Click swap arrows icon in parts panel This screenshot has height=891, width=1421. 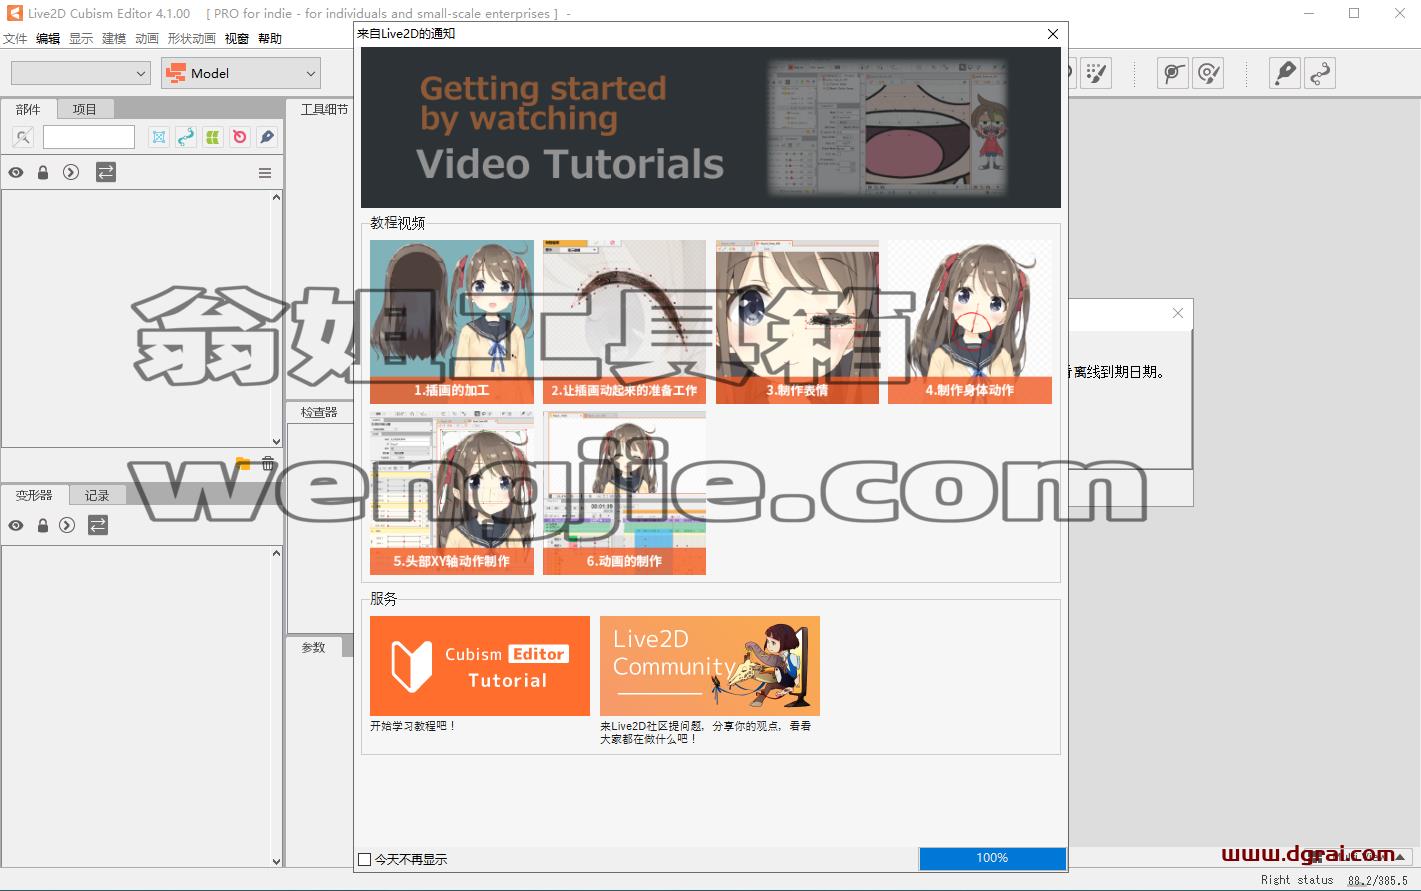pos(106,172)
